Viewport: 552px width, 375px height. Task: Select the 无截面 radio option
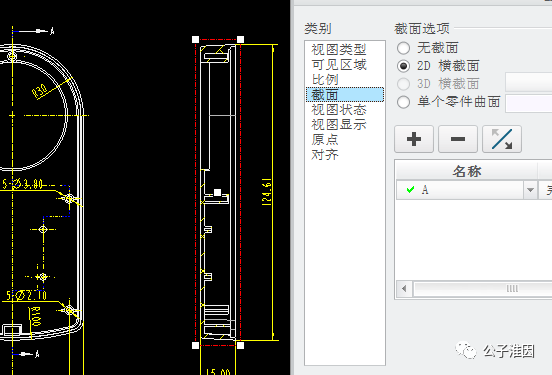(x=403, y=48)
